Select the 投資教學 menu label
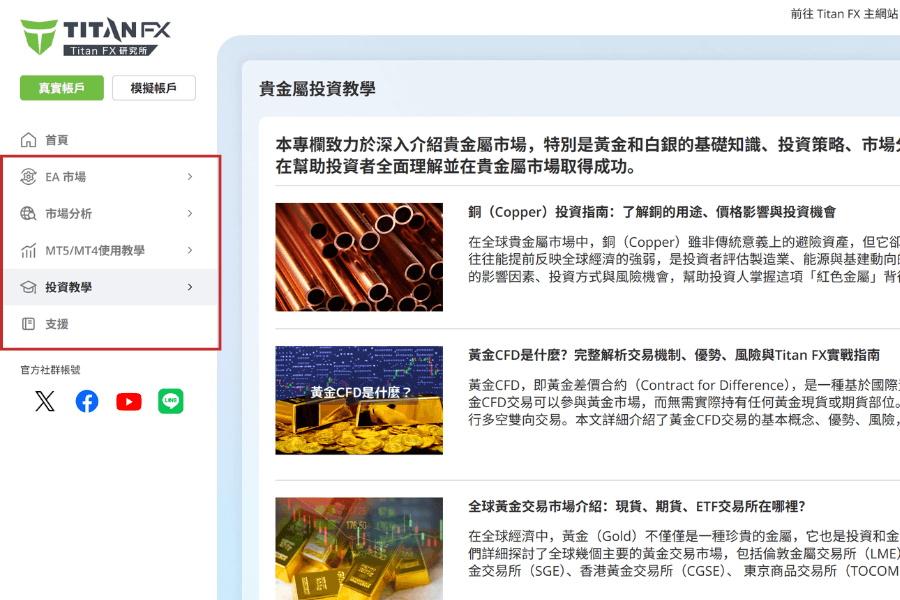Viewport: 900px width, 600px height. click(x=68, y=287)
